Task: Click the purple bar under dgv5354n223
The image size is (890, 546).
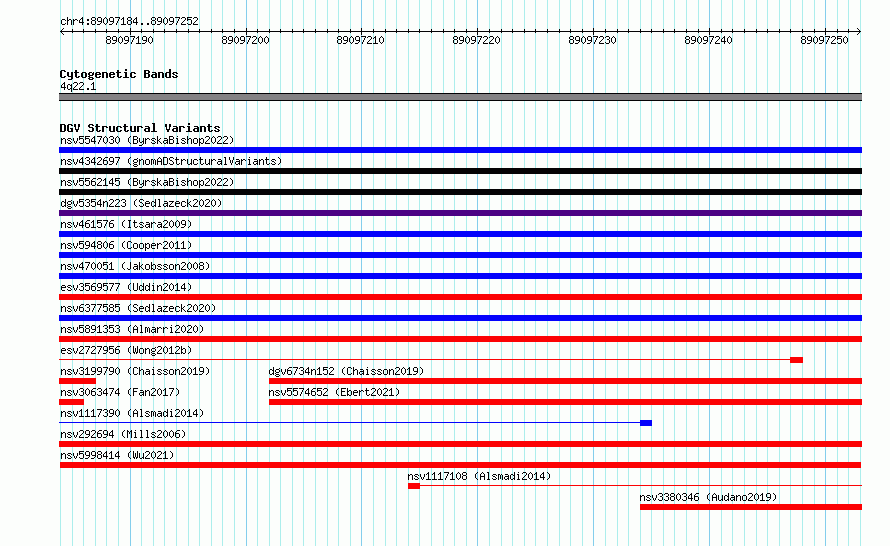Action: (460, 213)
